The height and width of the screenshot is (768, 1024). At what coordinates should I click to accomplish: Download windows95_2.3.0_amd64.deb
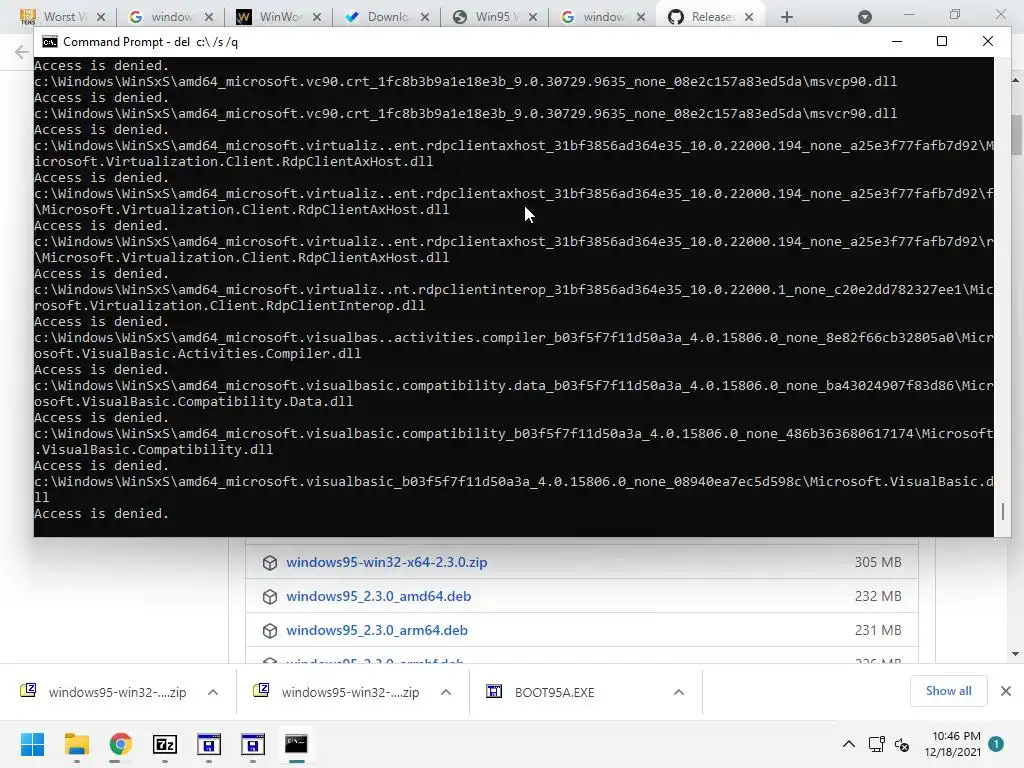[378, 596]
